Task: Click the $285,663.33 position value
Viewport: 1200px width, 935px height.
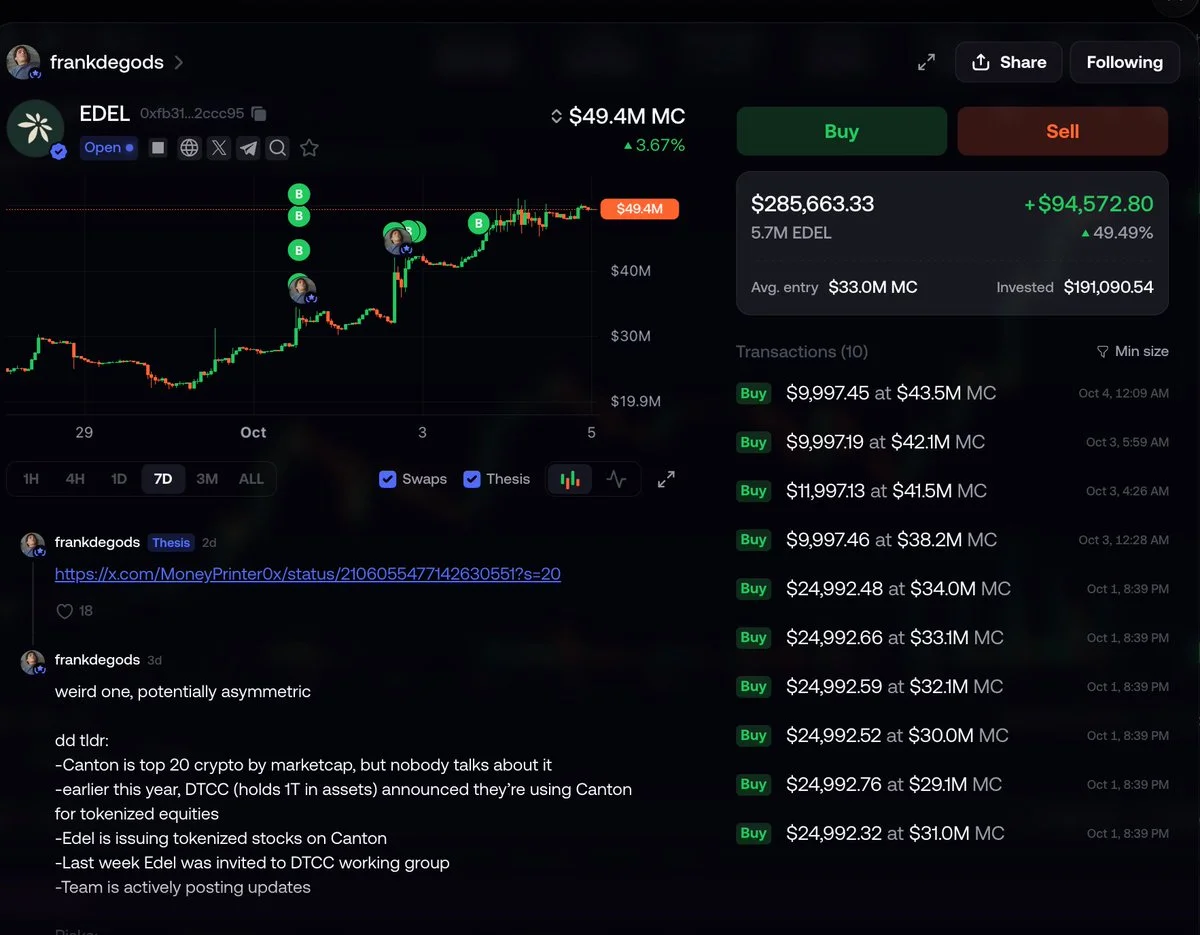Action: 812,204
